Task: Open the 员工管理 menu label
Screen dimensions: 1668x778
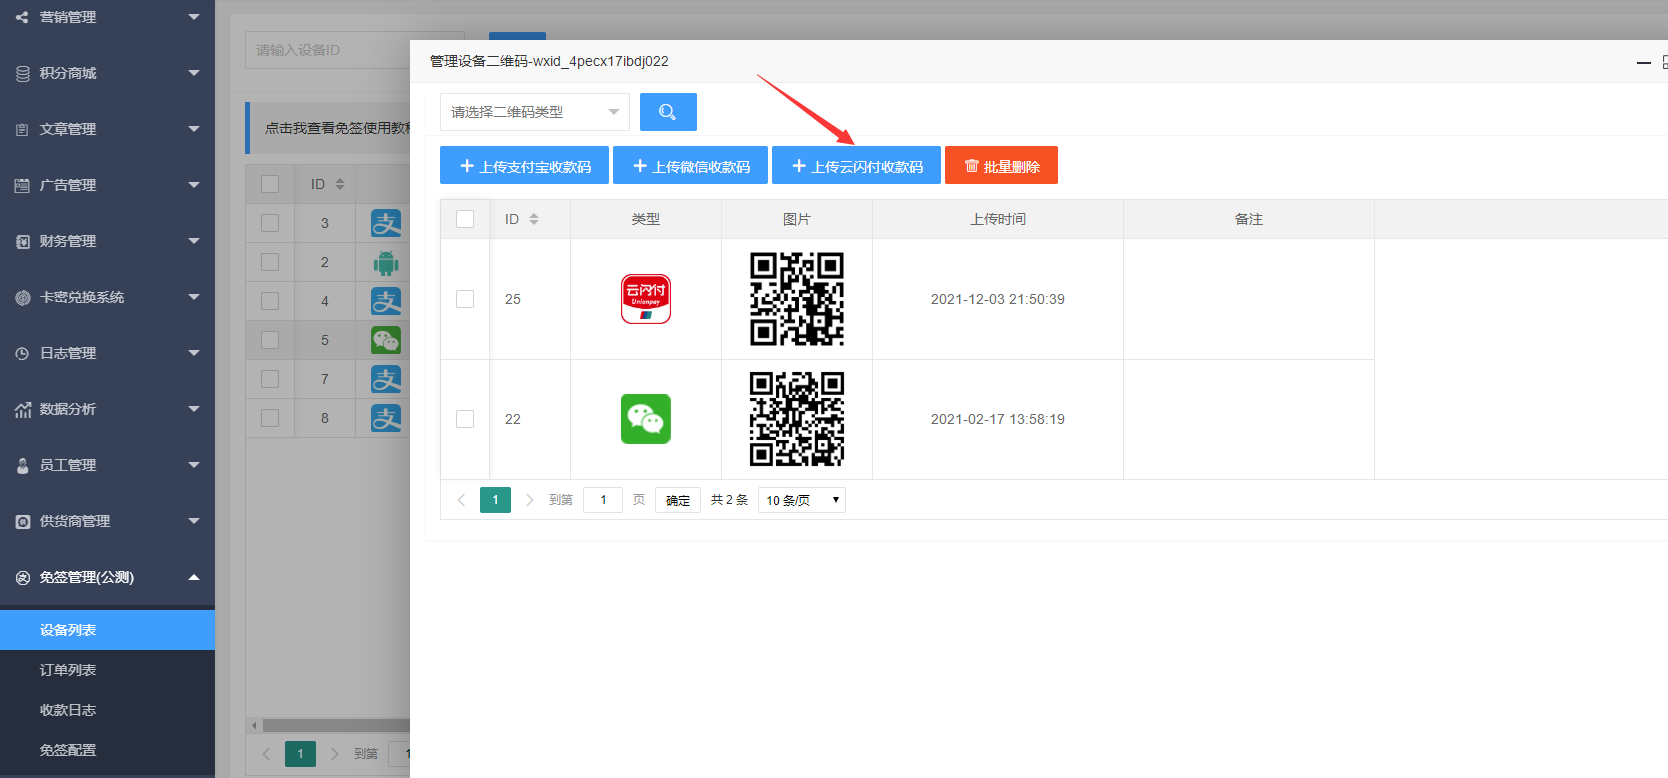Action: pyautogui.click(x=68, y=465)
